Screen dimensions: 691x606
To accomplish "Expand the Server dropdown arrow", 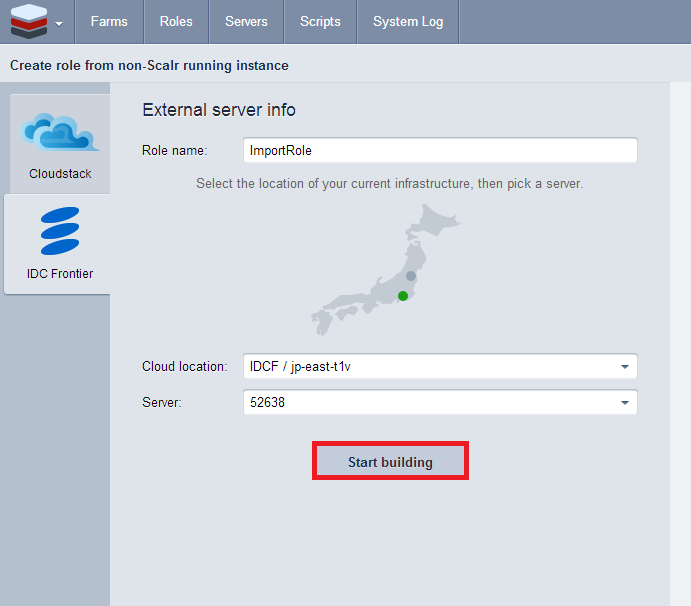I will (624, 402).
